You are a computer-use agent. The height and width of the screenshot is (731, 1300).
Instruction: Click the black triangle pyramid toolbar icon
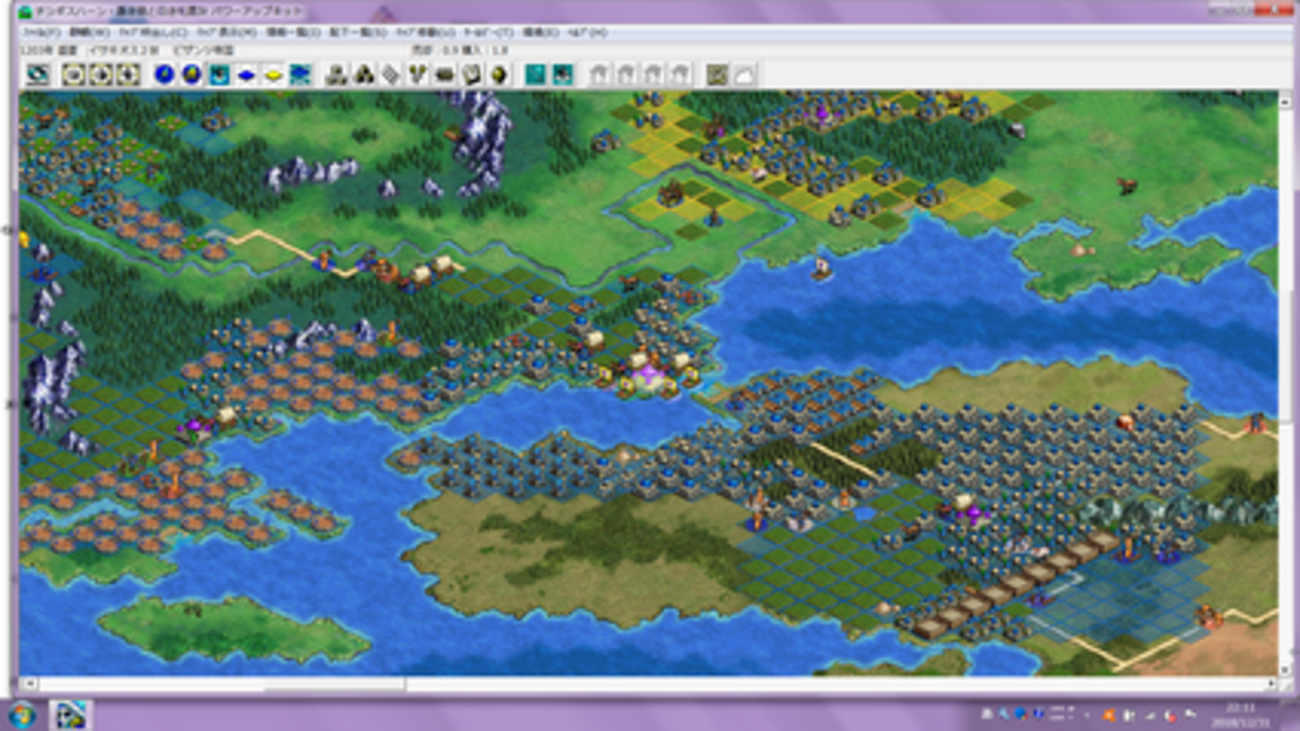[364, 74]
